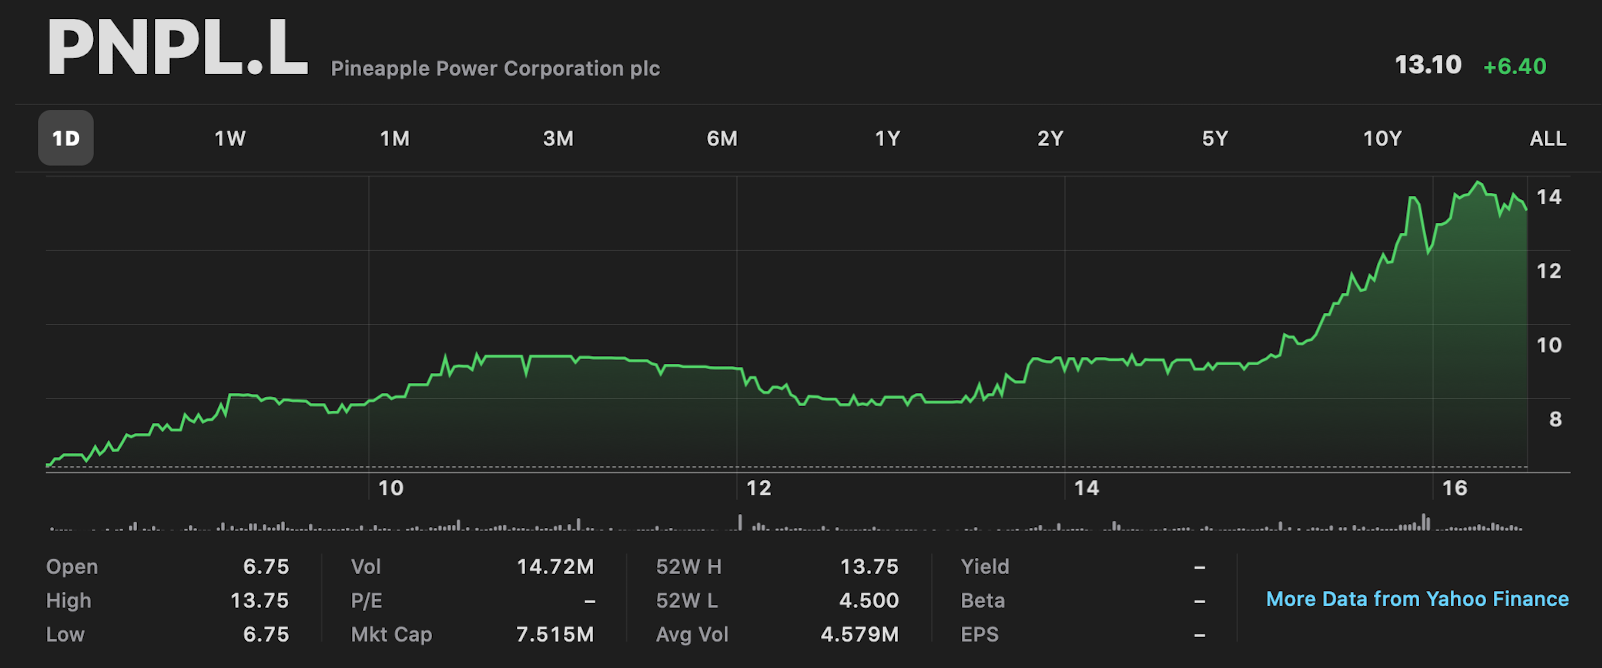The height and width of the screenshot is (668, 1602).
Task: Click the 12 price label on y-axis
Action: tap(1549, 271)
